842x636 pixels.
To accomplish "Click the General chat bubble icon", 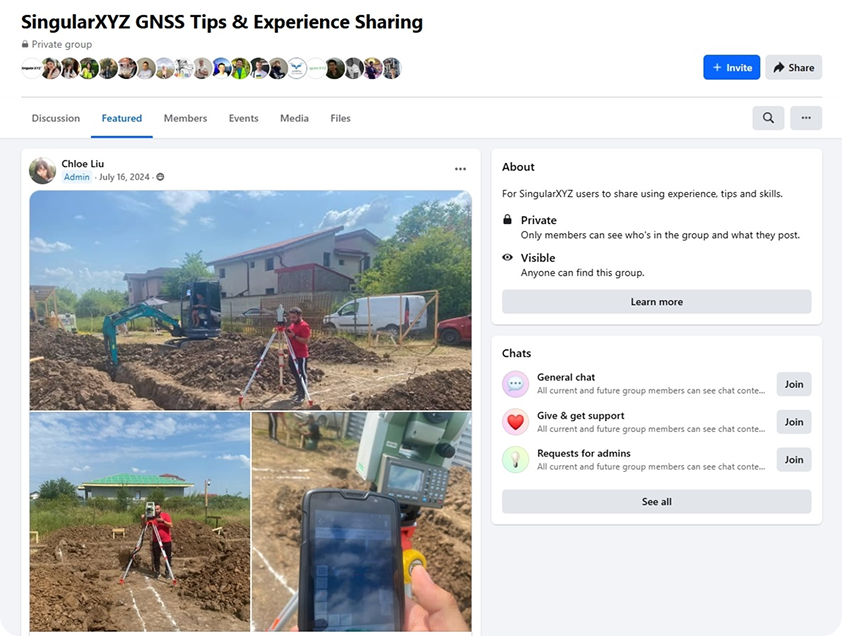I will [x=515, y=384].
